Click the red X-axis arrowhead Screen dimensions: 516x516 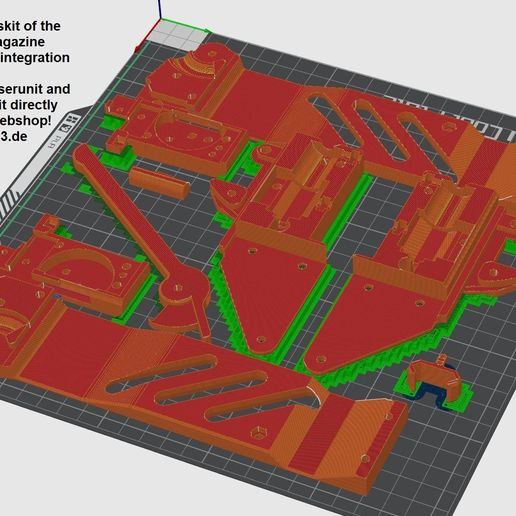pyautogui.click(x=137, y=49)
